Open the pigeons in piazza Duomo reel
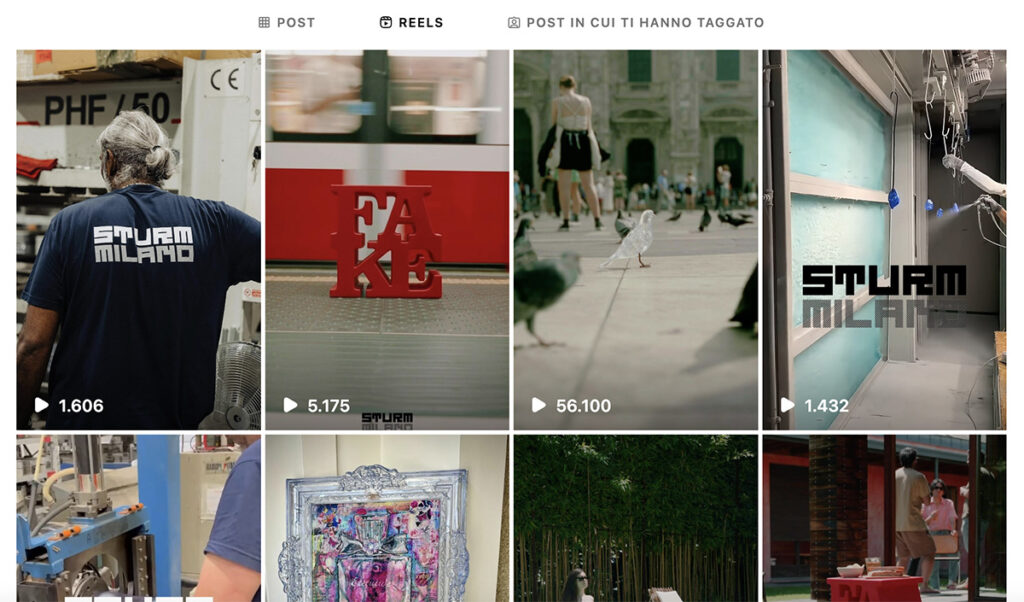This screenshot has width=1024, height=602. coord(636,240)
